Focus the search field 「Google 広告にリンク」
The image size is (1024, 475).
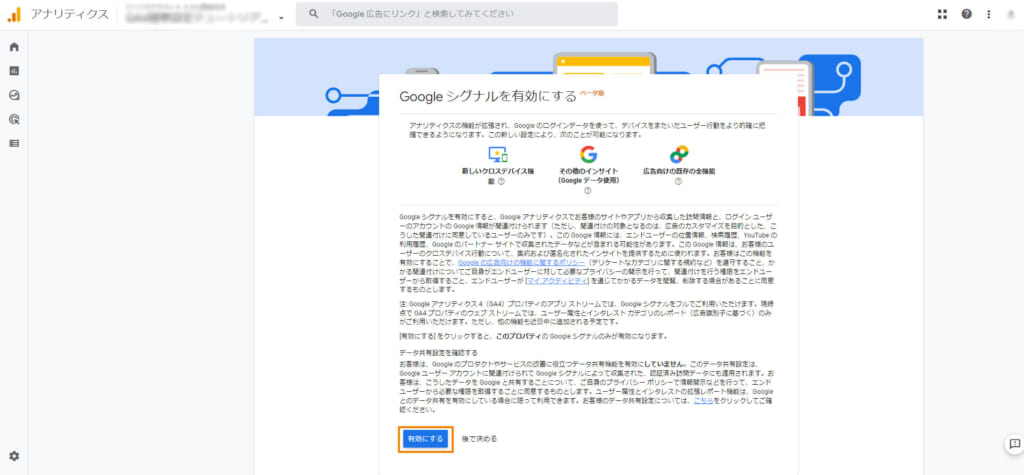pyautogui.click(x=456, y=14)
